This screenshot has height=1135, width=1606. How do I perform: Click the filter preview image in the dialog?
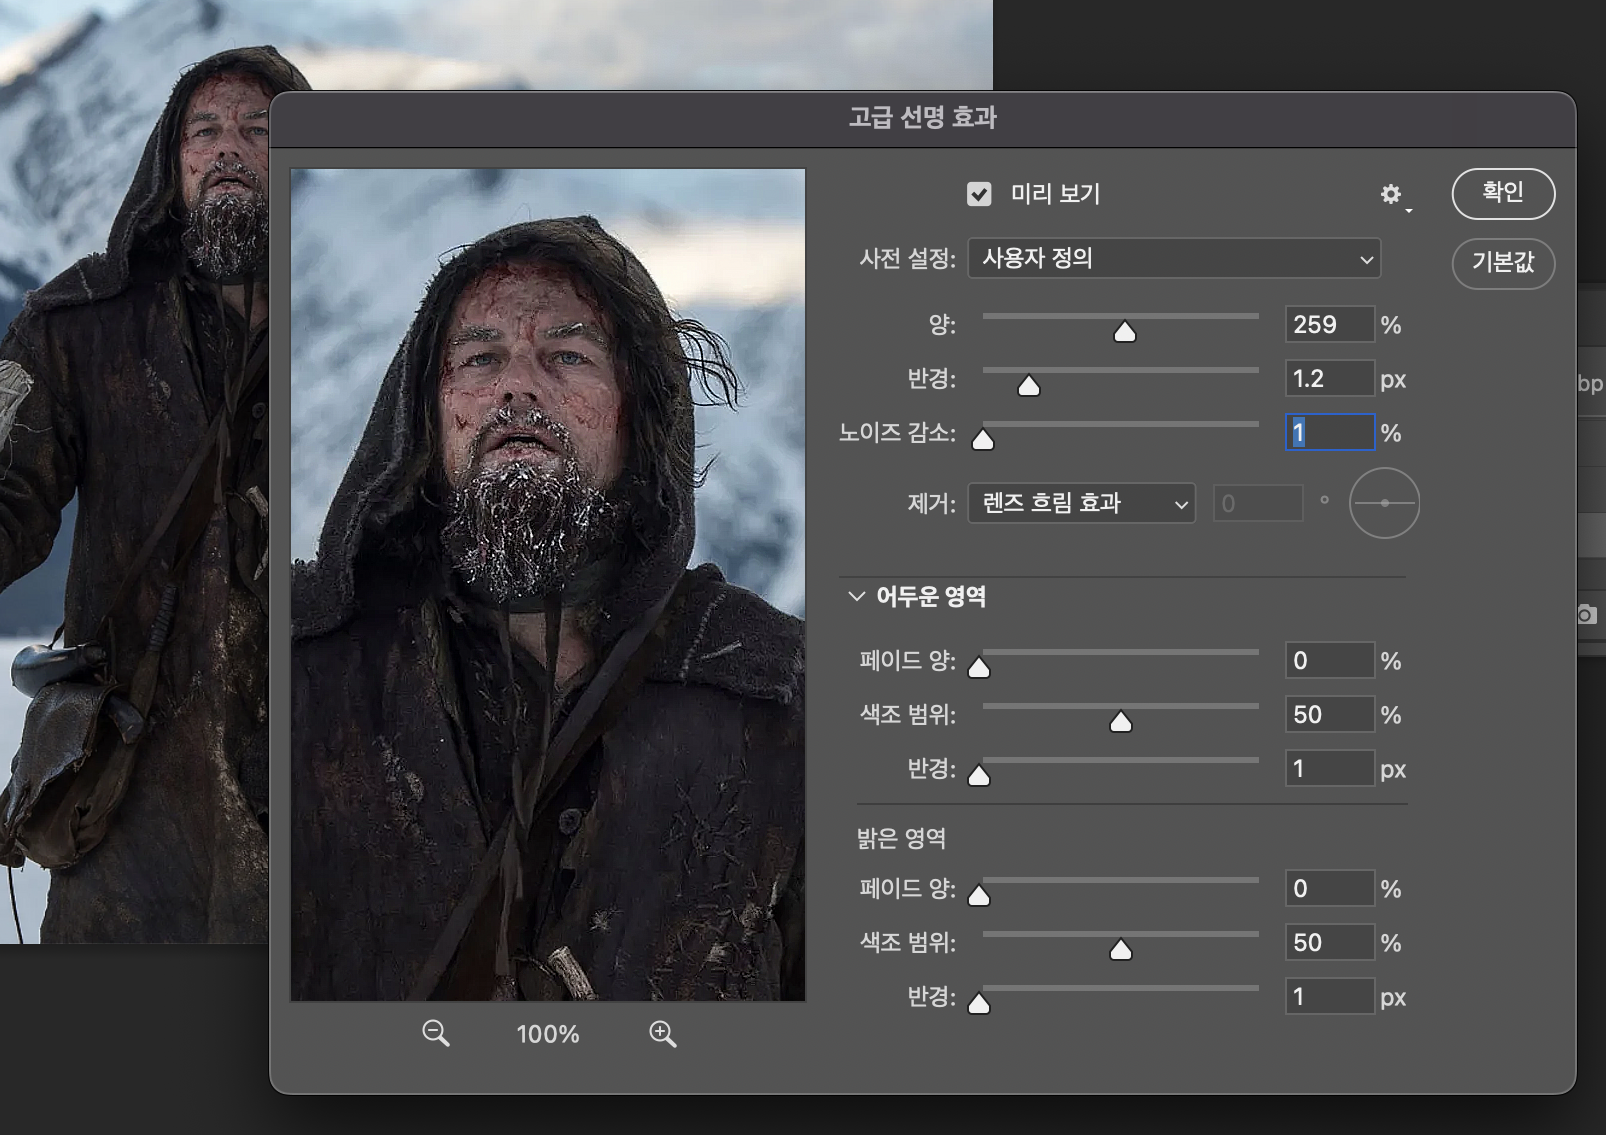click(548, 585)
